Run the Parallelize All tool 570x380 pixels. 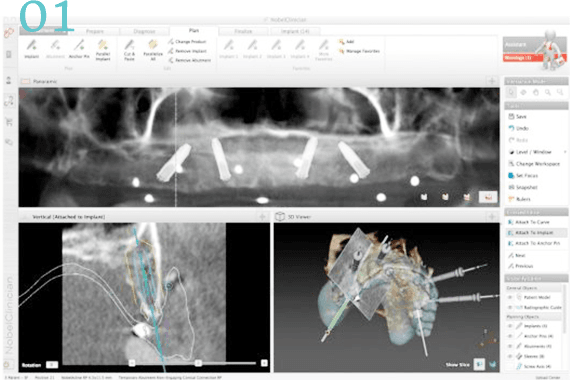[x=153, y=50]
